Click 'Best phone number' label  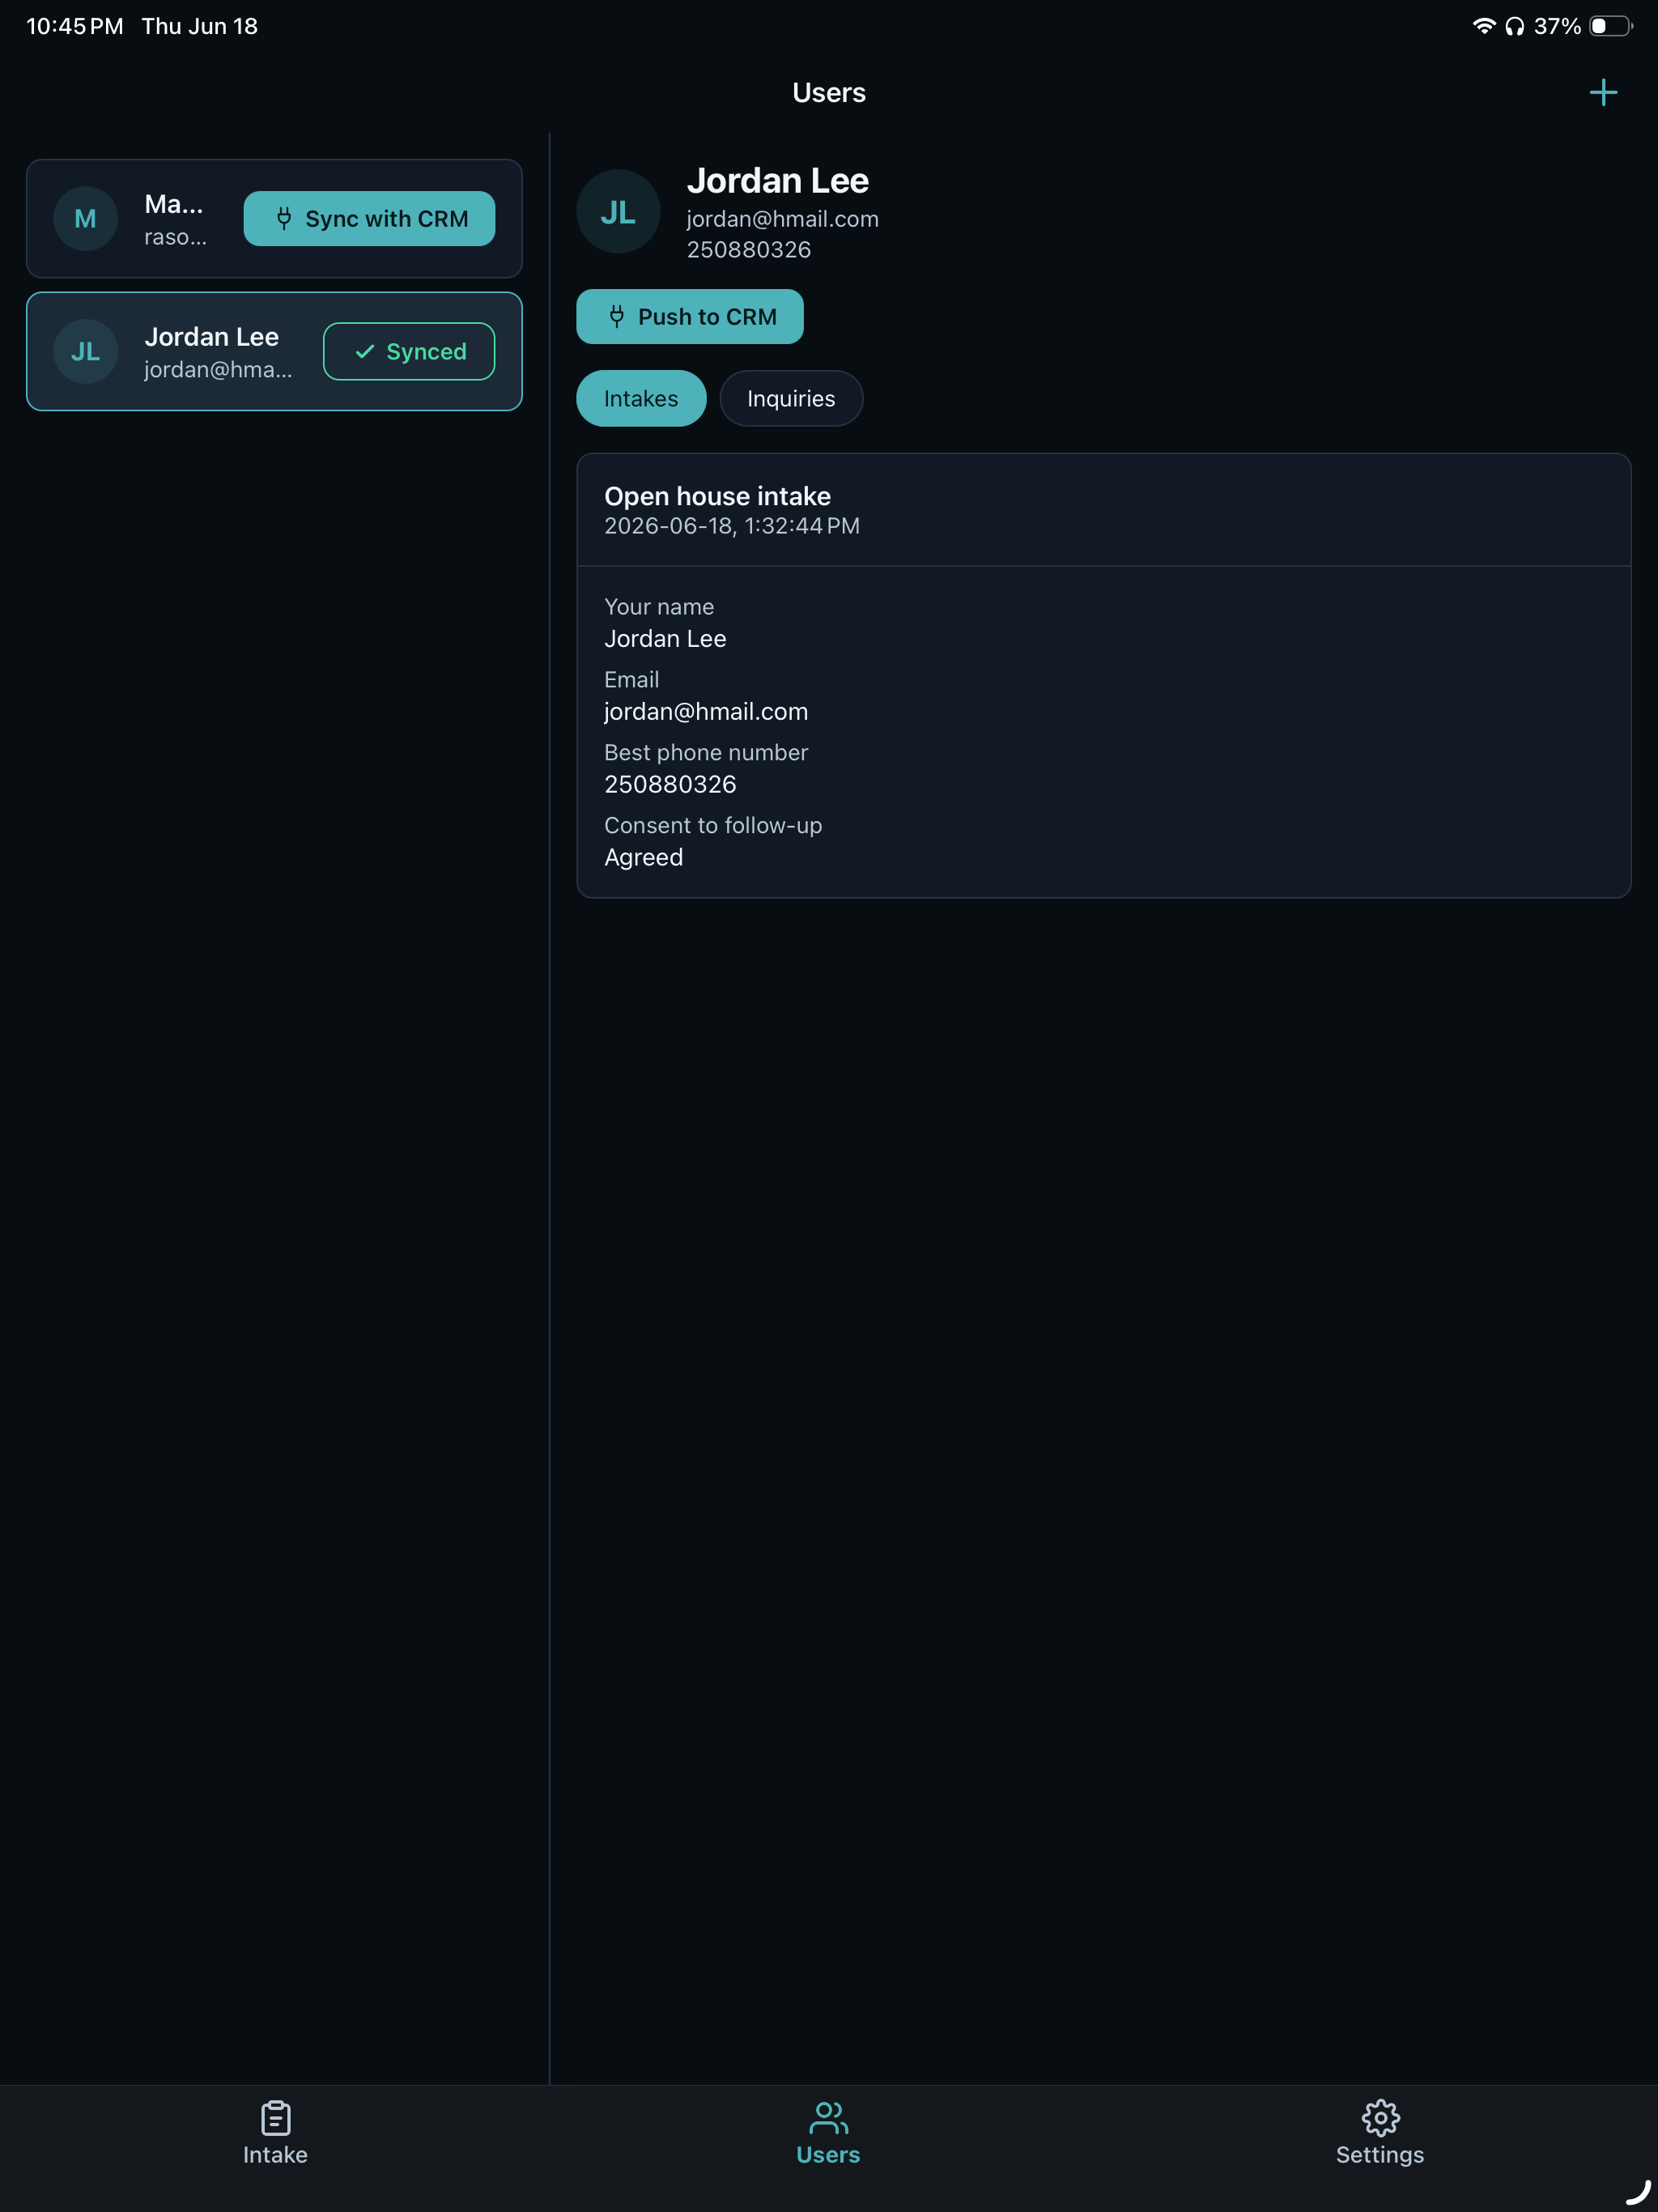tap(705, 752)
